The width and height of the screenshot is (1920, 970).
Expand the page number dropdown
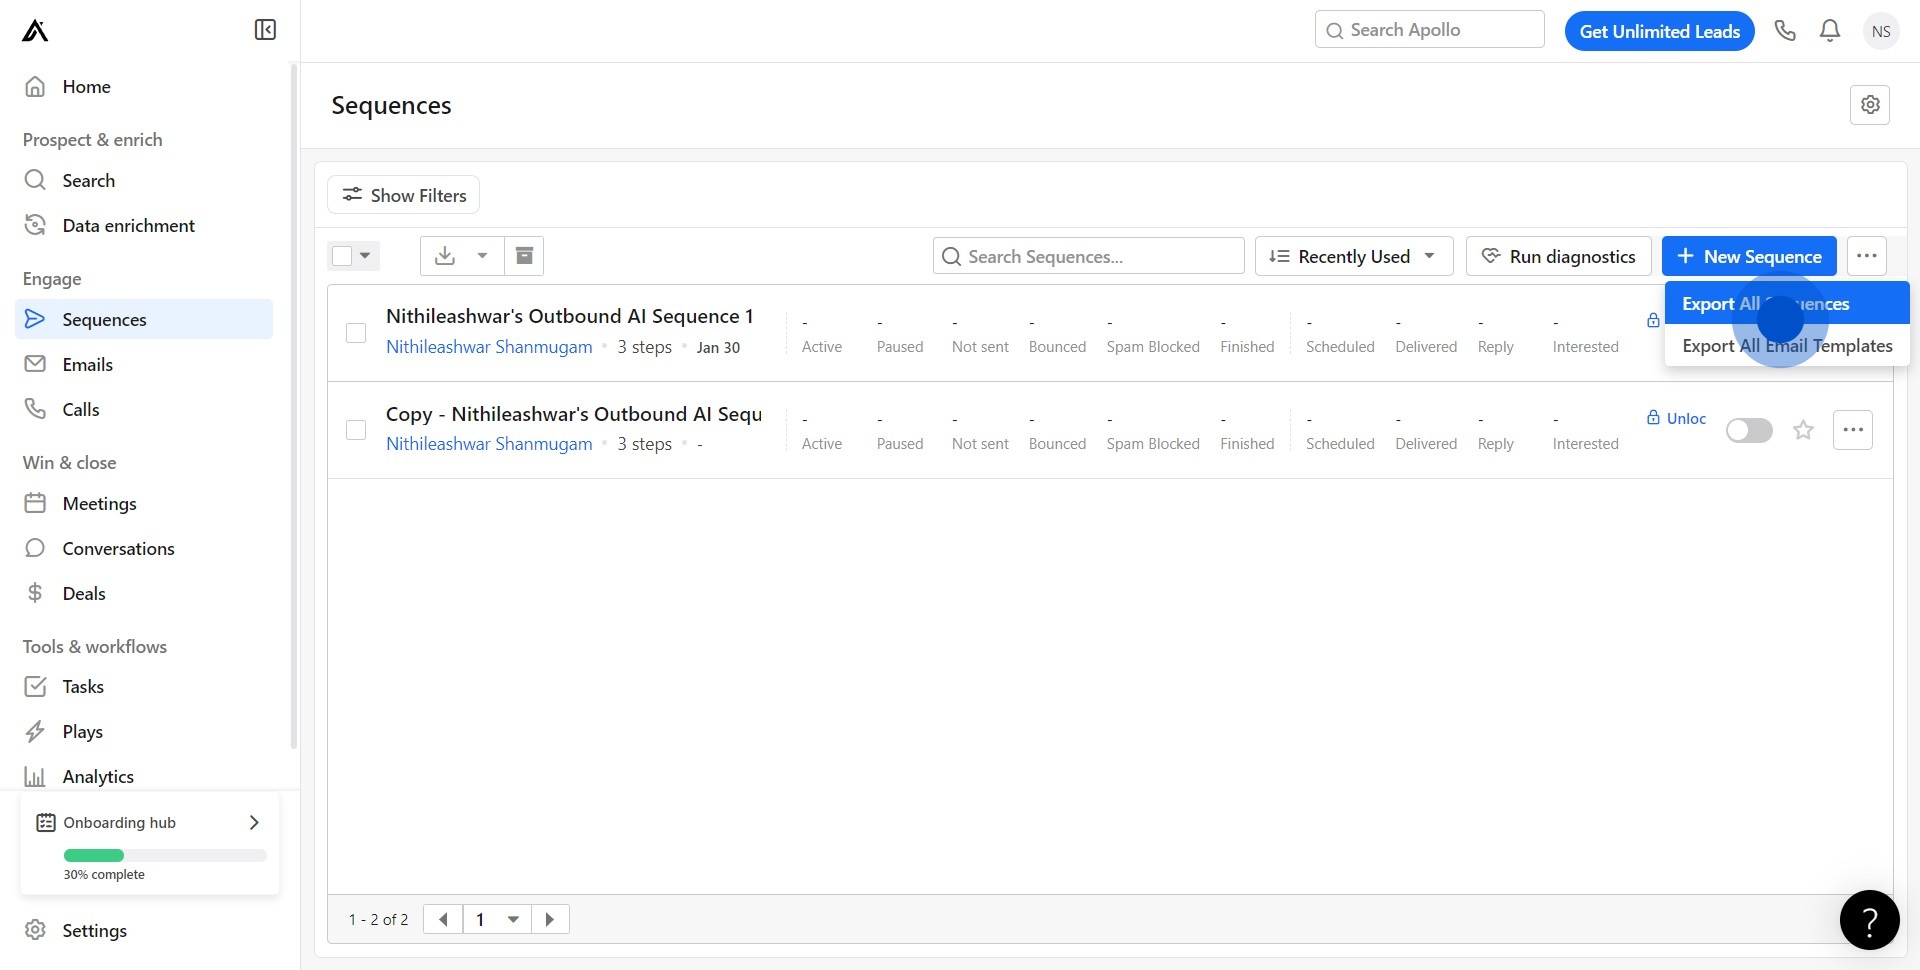click(513, 919)
